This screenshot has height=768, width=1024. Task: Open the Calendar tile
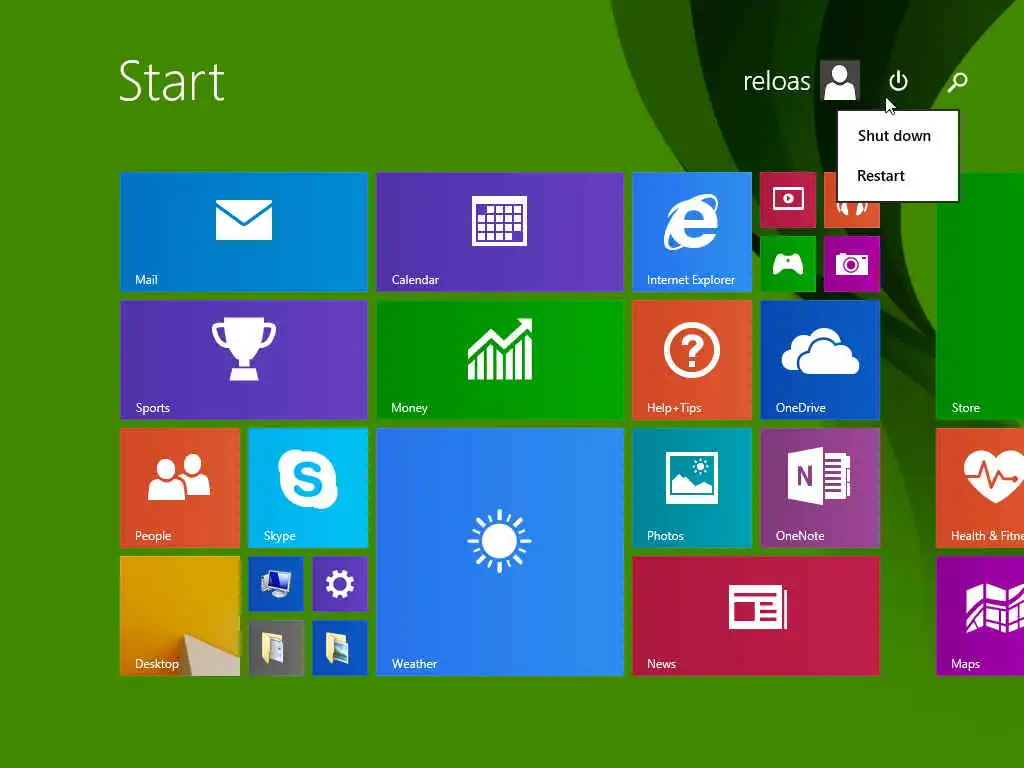(x=500, y=232)
